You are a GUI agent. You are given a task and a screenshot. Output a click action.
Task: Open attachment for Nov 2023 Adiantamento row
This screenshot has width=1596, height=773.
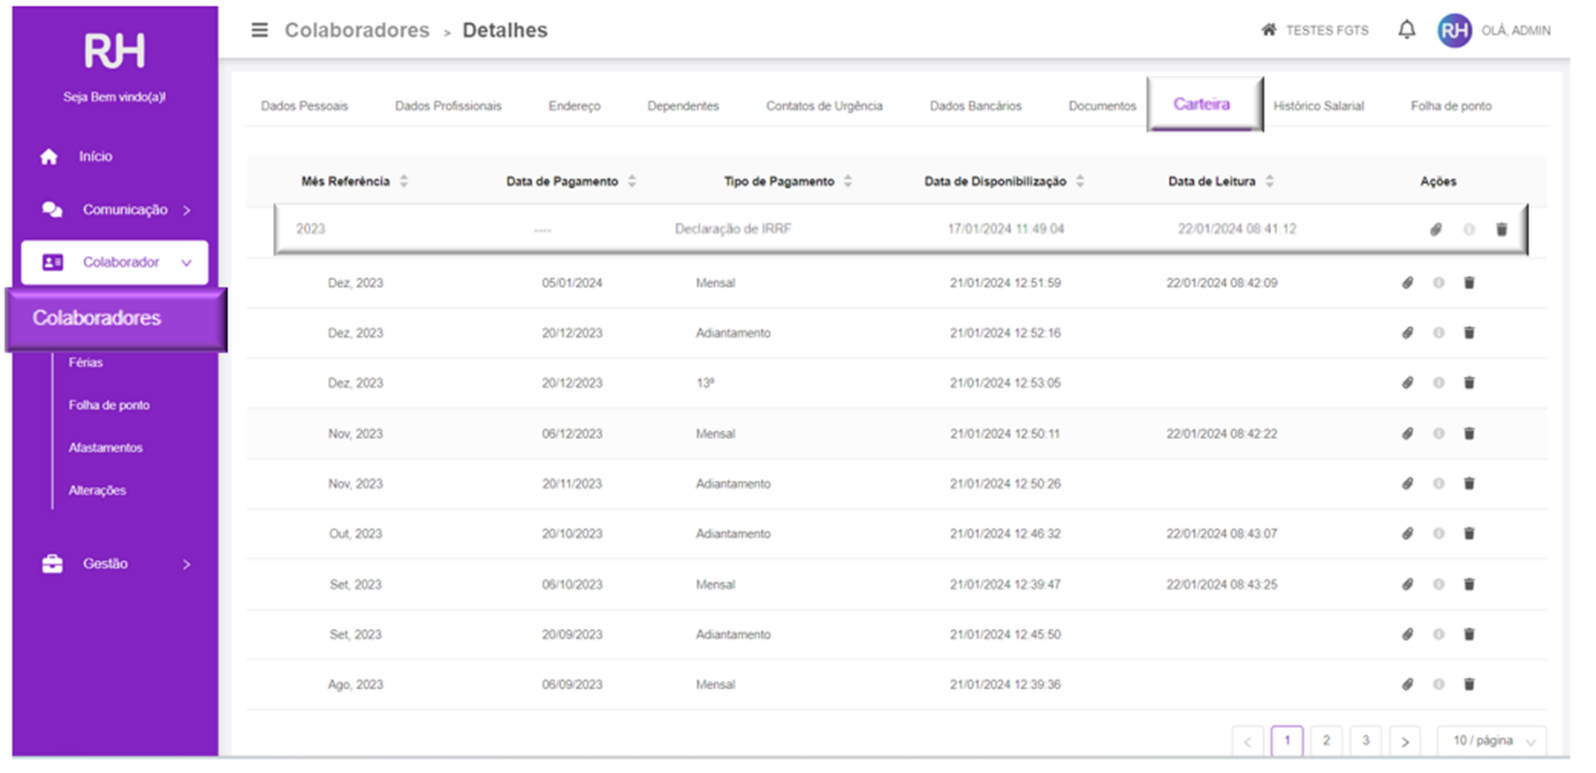[1407, 484]
